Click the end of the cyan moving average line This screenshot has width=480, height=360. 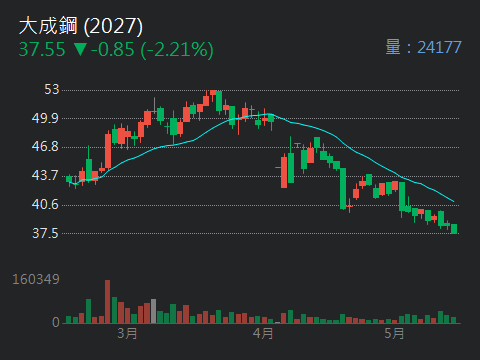(x=453, y=201)
